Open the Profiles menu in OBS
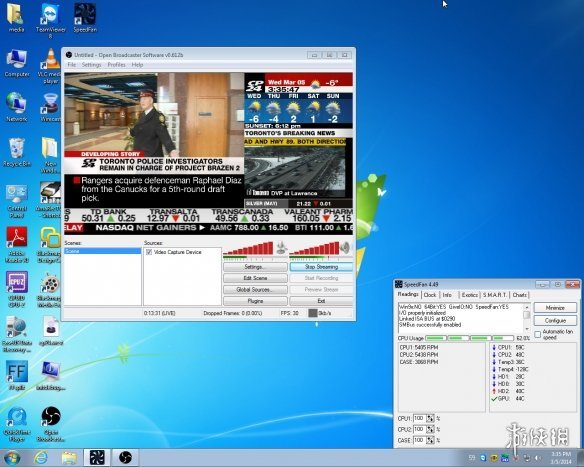The height and width of the screenshot is (467, 584). [116, 65]
